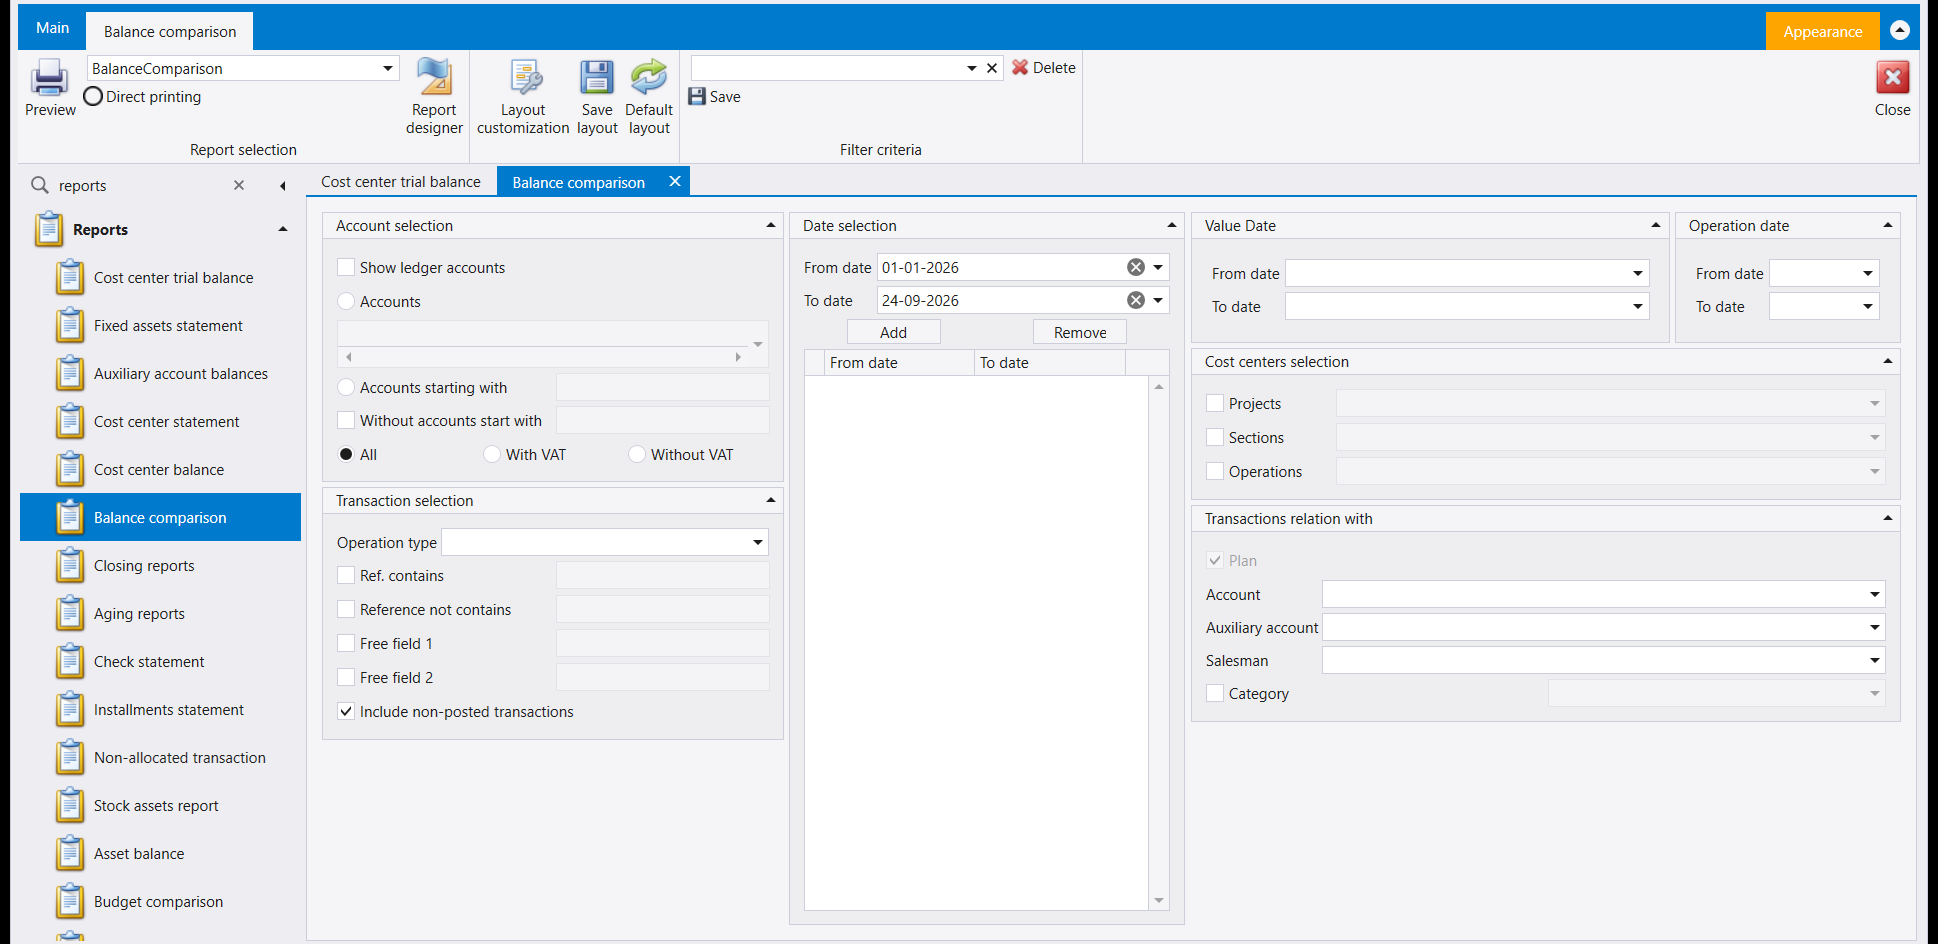Image resolution: width=1938 pixels, height=944 pixels.
Task: Click the Remove date range button
Action: 1080,332
